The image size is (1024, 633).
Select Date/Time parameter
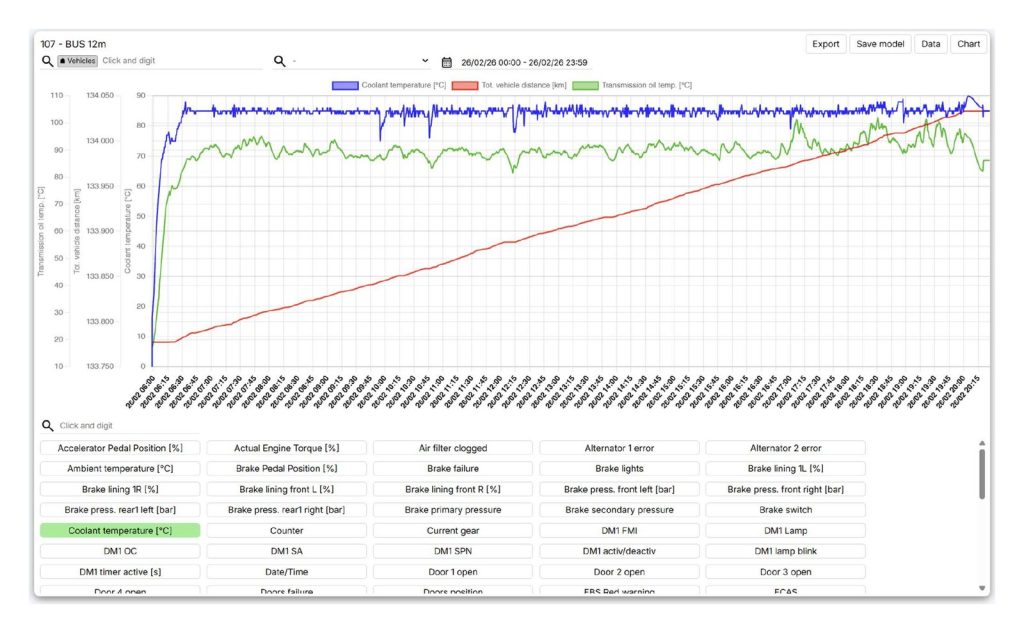[x=287, y=572]
